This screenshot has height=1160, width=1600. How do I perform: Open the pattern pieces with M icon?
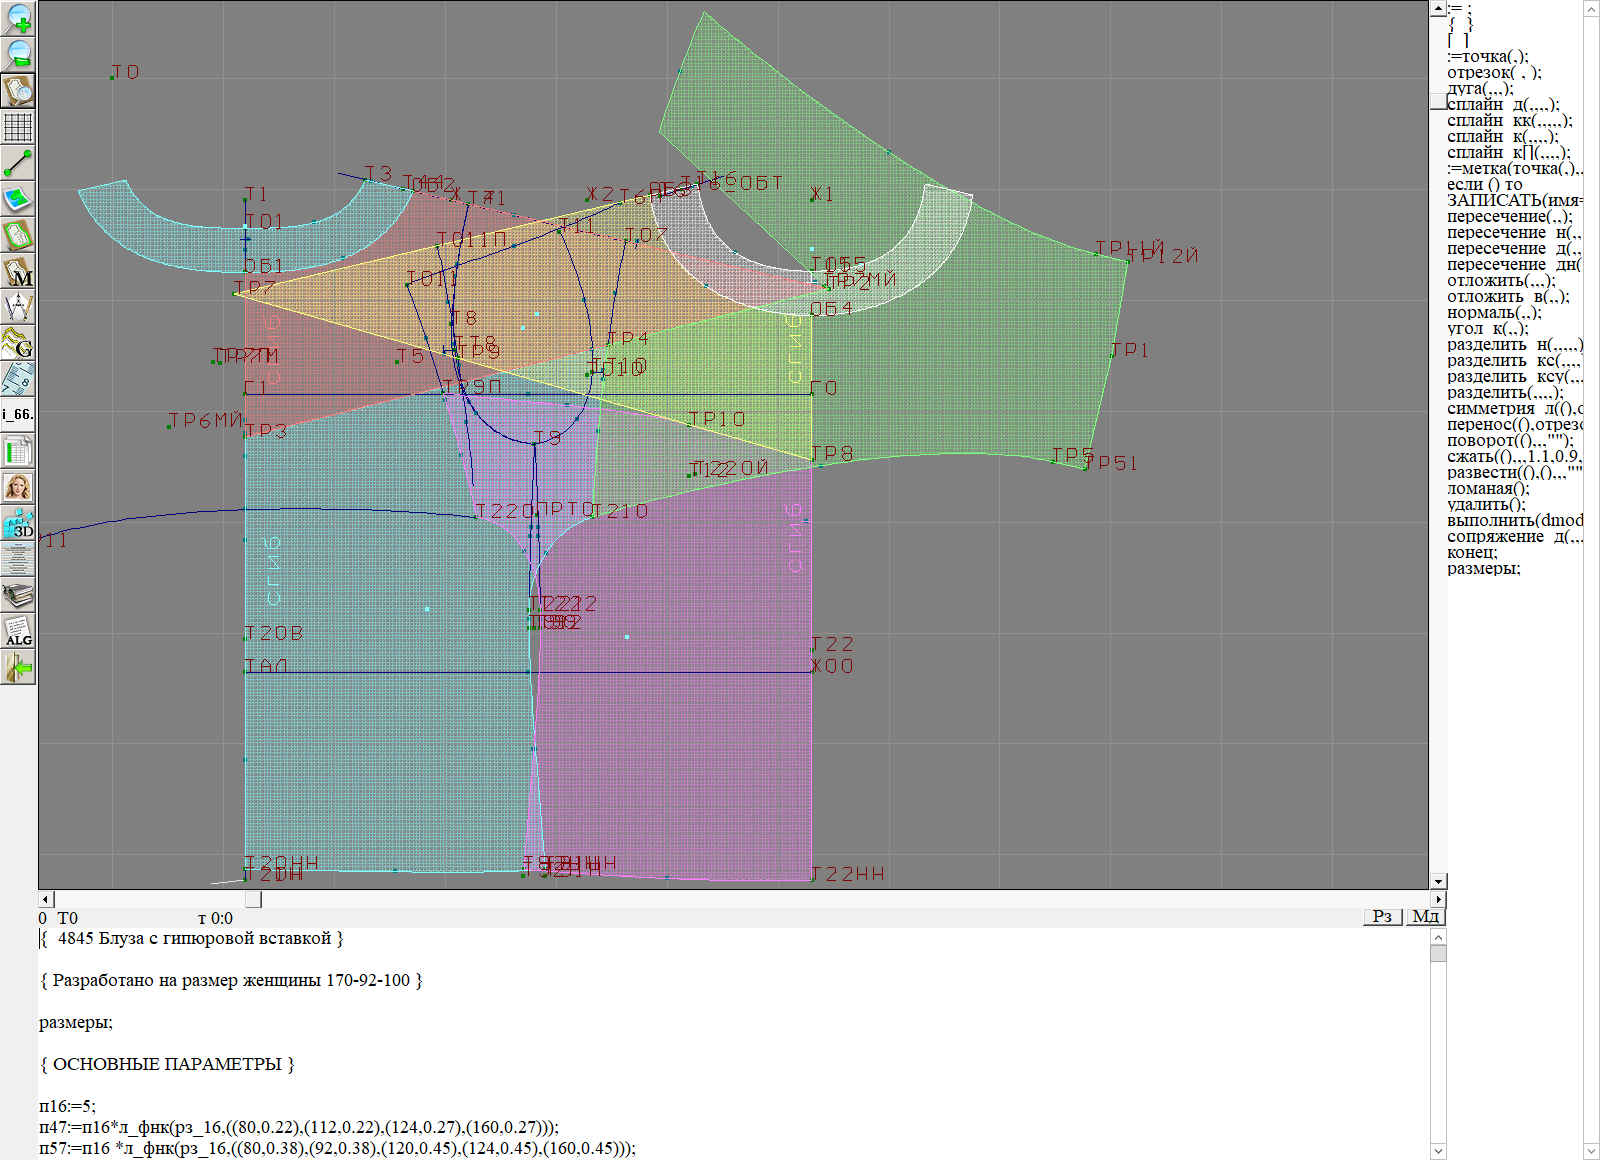tap(18, 271)
